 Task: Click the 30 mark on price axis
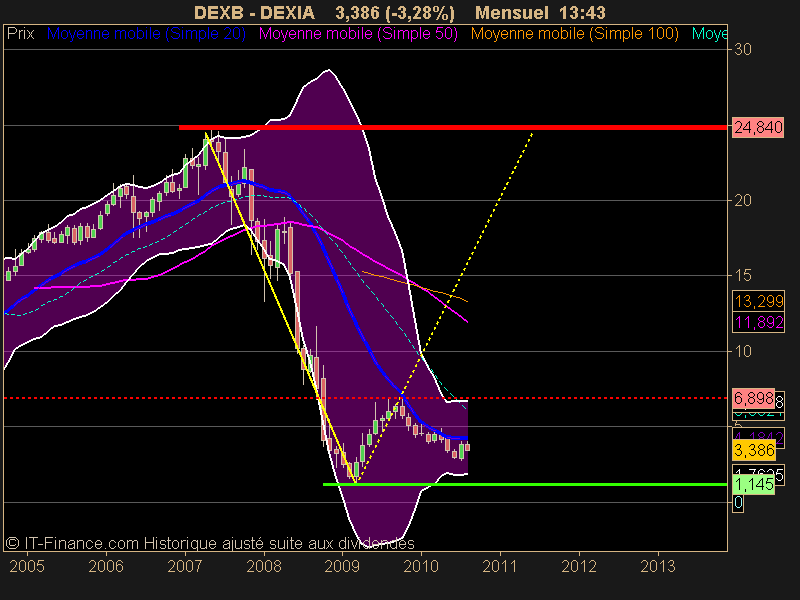(x=743, y=49)
